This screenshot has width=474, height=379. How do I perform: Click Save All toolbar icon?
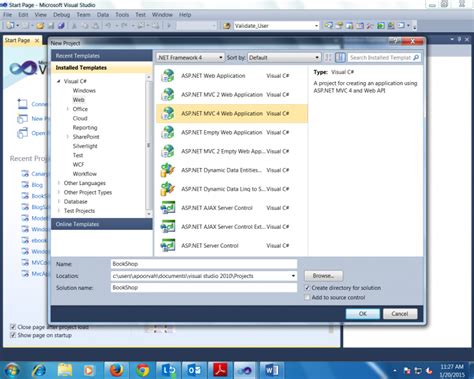(x=61, y=26)
